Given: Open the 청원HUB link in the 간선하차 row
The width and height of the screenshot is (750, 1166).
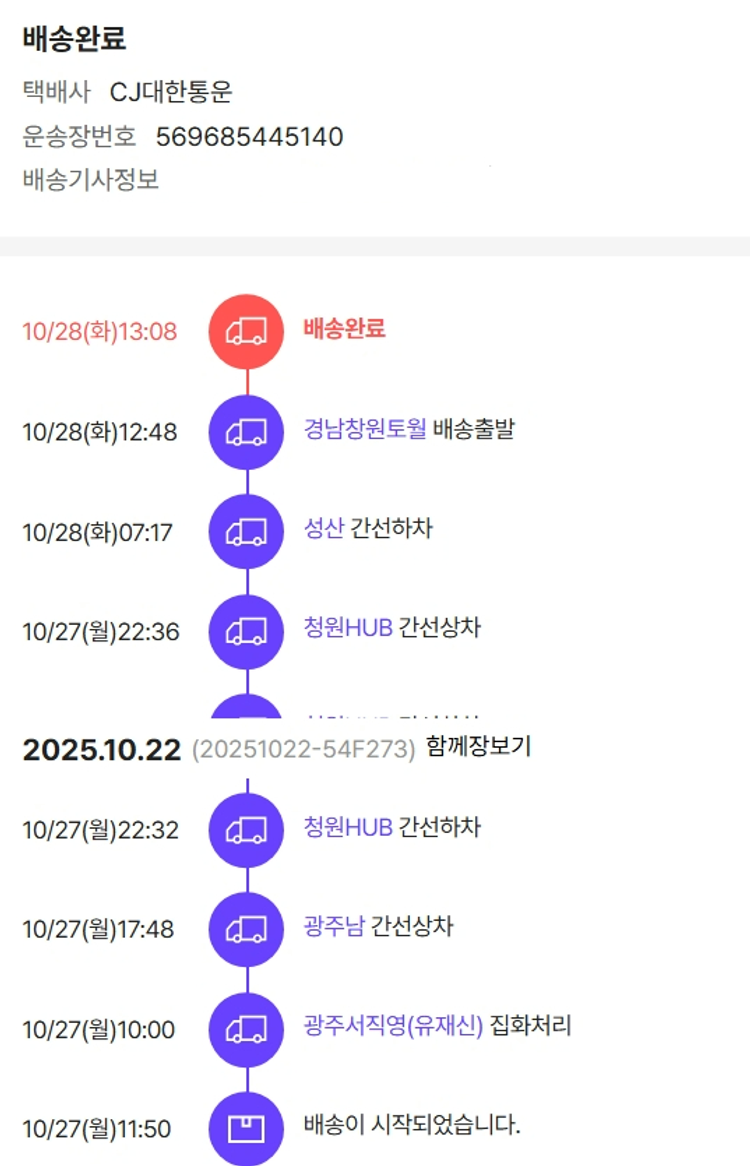Looking at the screenshot, I should [347, 827].
